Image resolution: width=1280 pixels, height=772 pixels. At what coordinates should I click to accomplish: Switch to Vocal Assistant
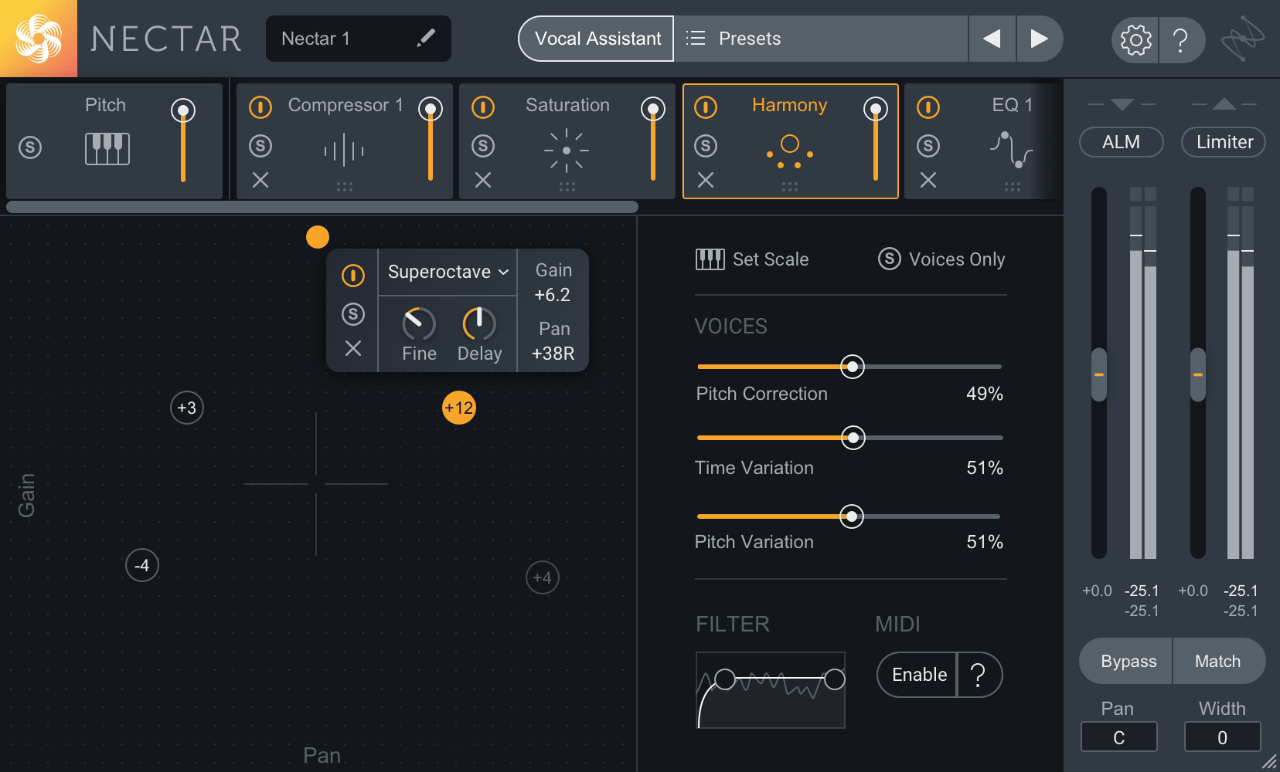(595, 38)
